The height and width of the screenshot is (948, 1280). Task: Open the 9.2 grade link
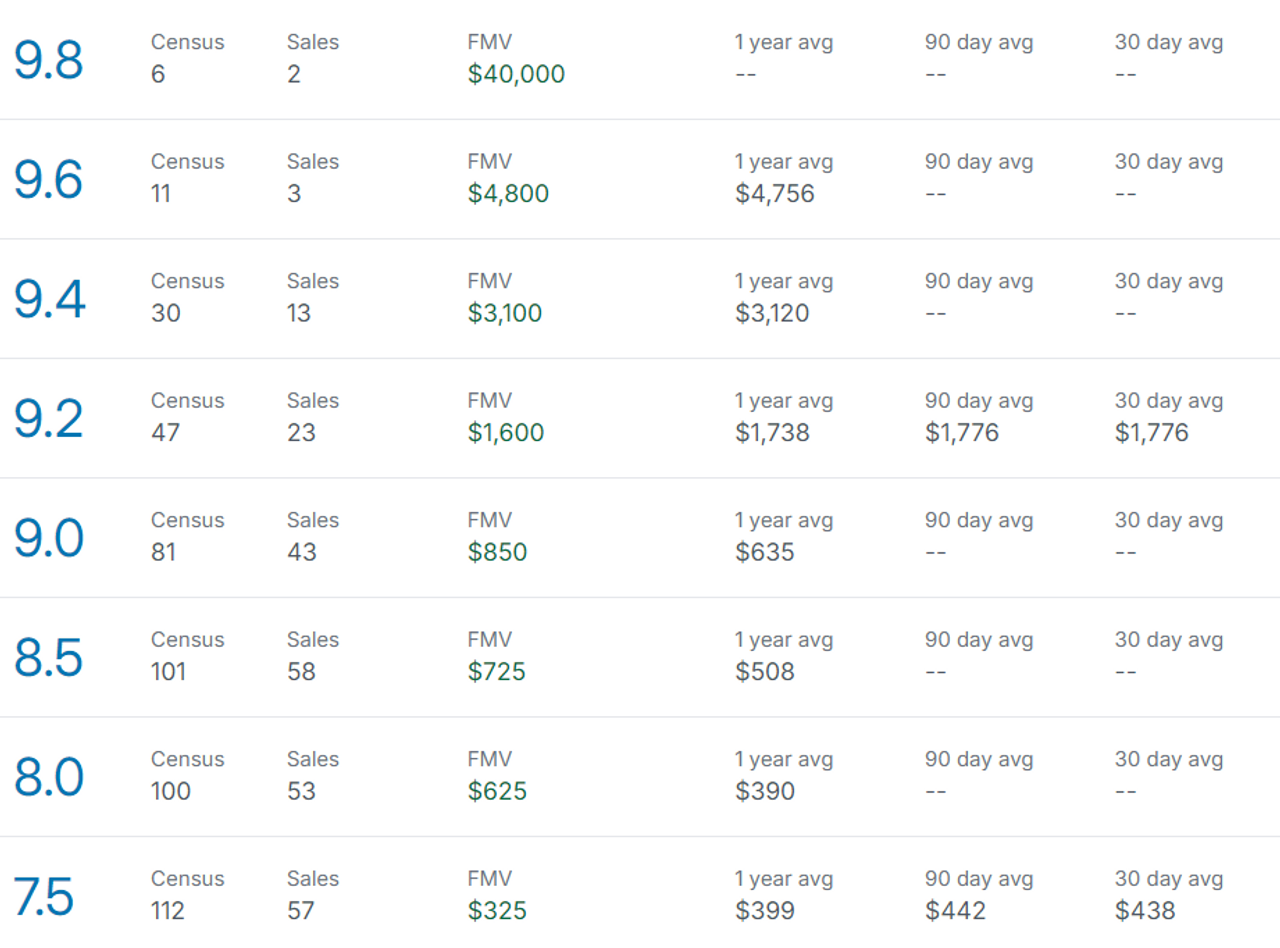click(x=48, y=418)
